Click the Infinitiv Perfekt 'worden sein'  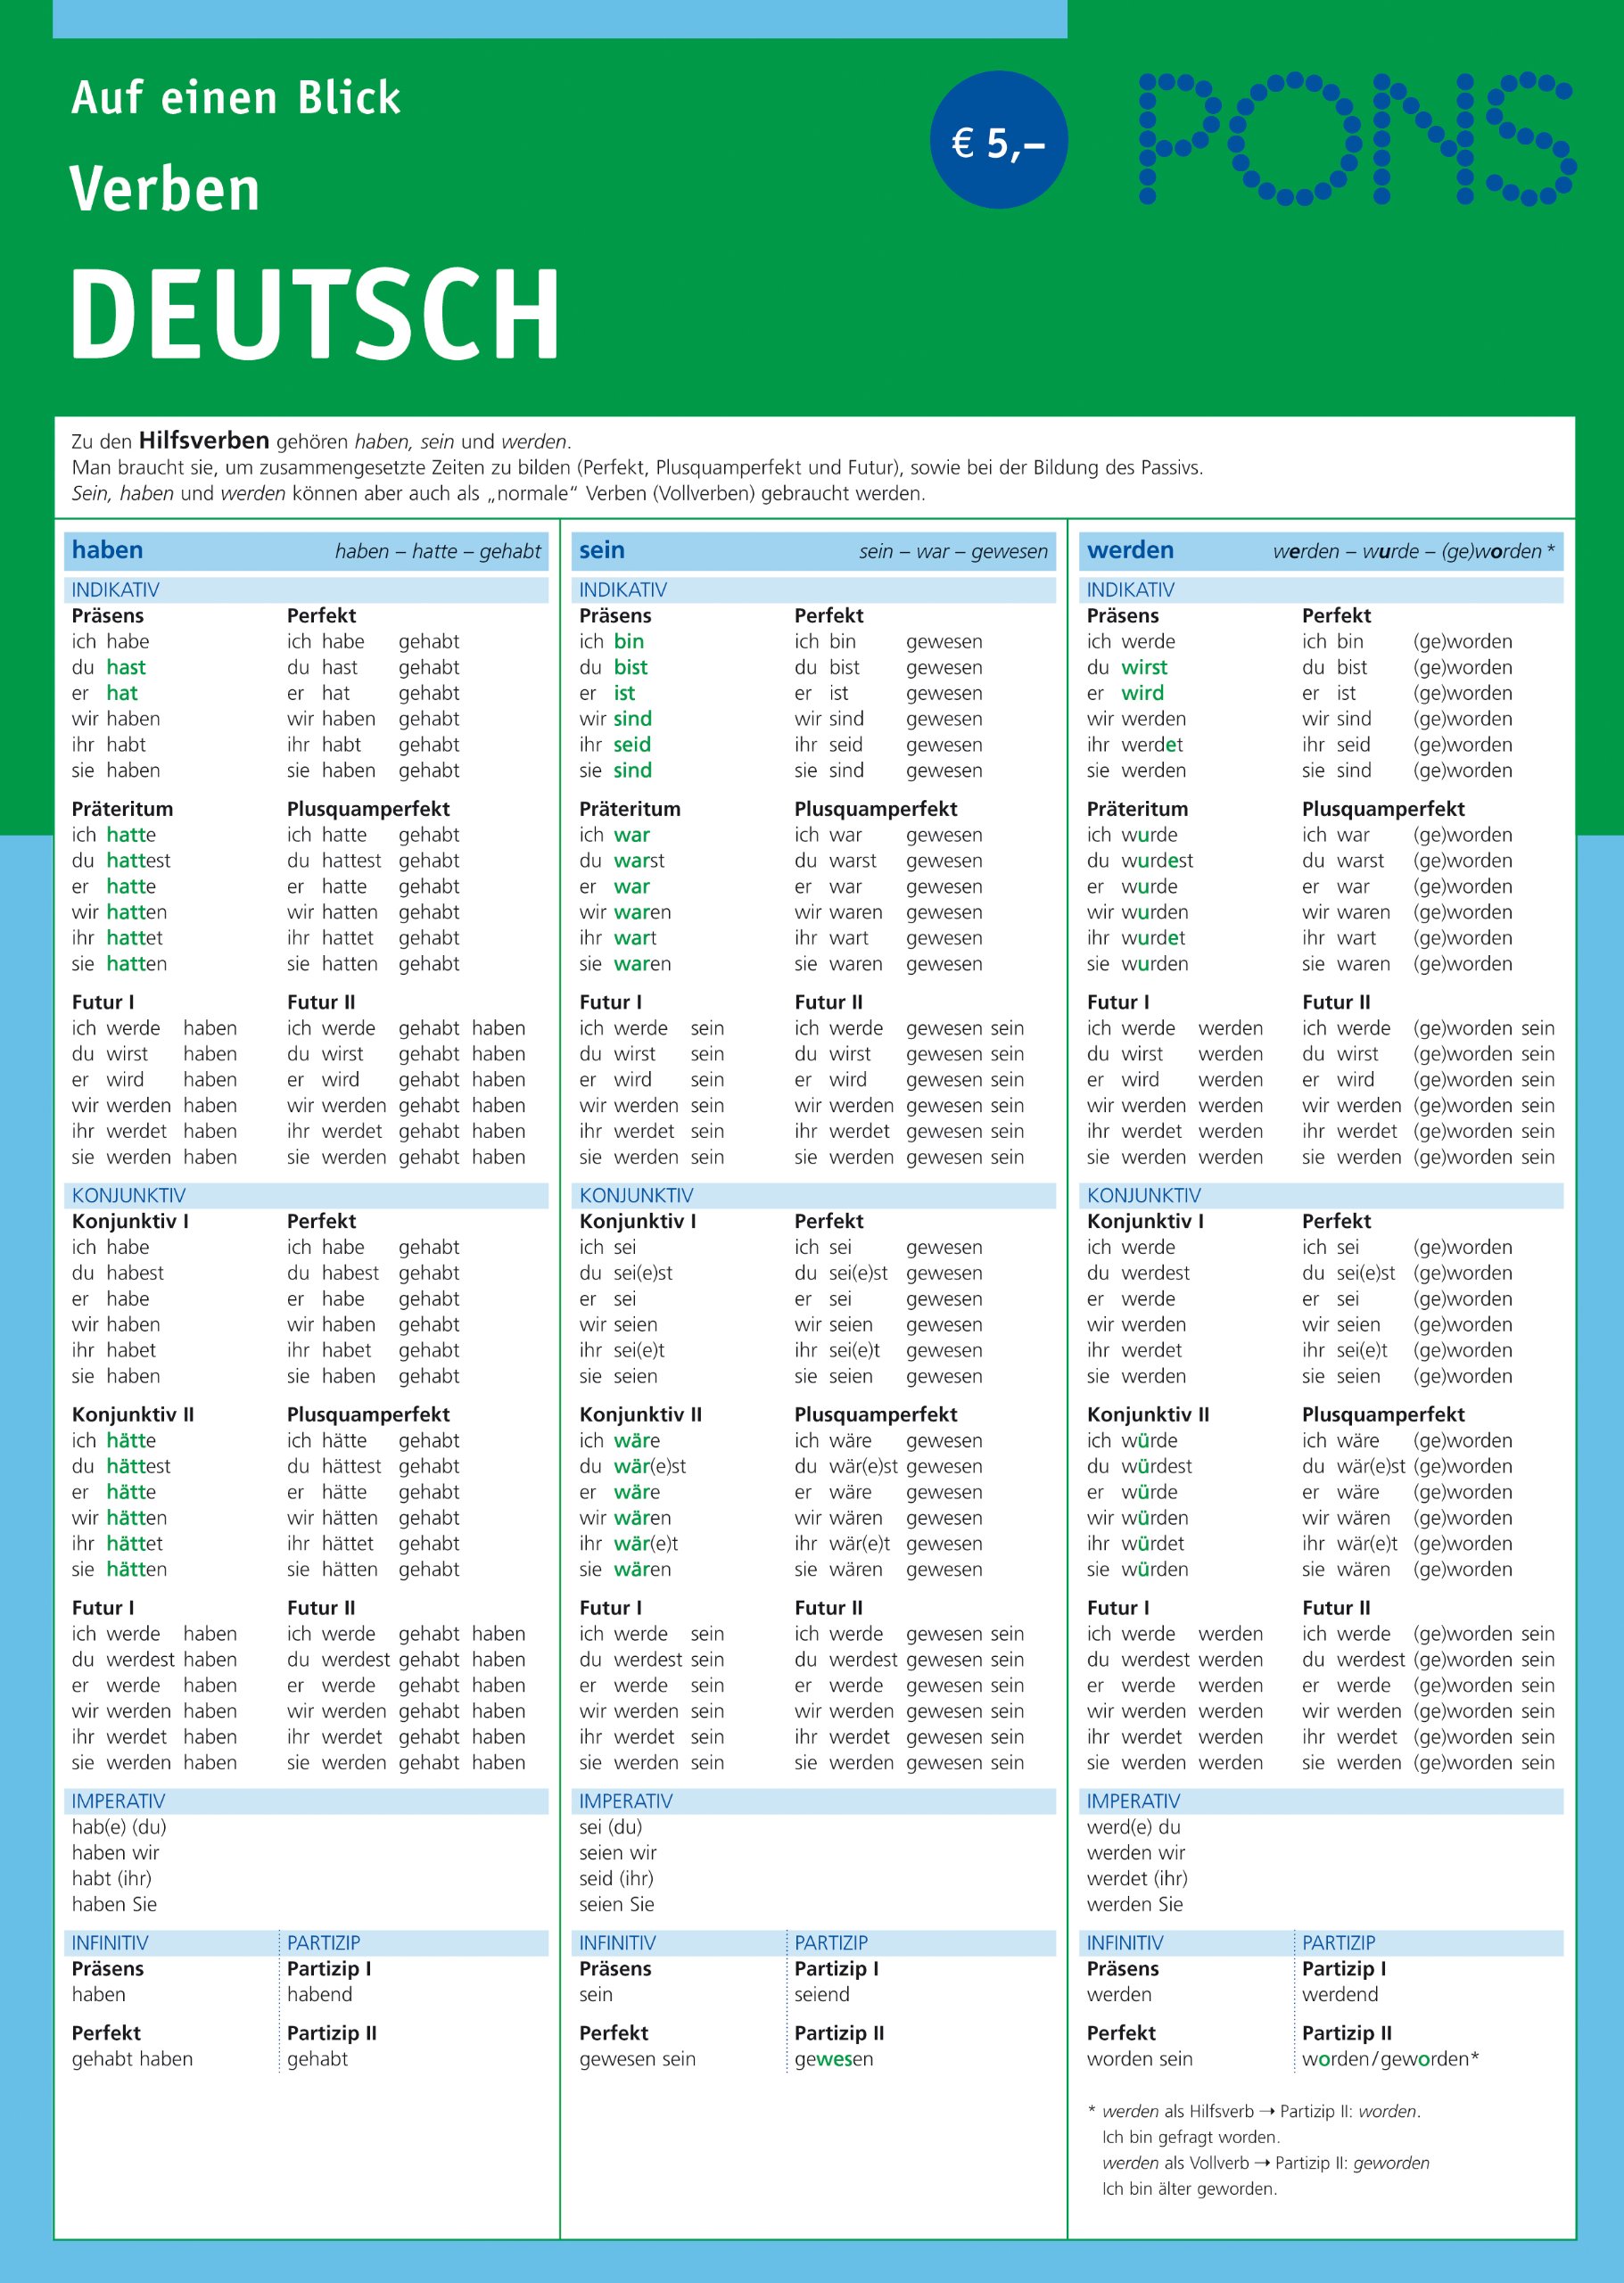(x=1139, y=2059)
